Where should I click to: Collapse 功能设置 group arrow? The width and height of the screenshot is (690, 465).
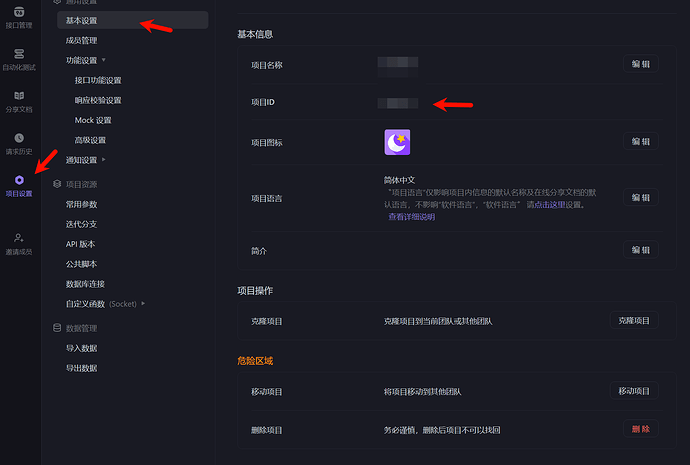pos(104,60)
